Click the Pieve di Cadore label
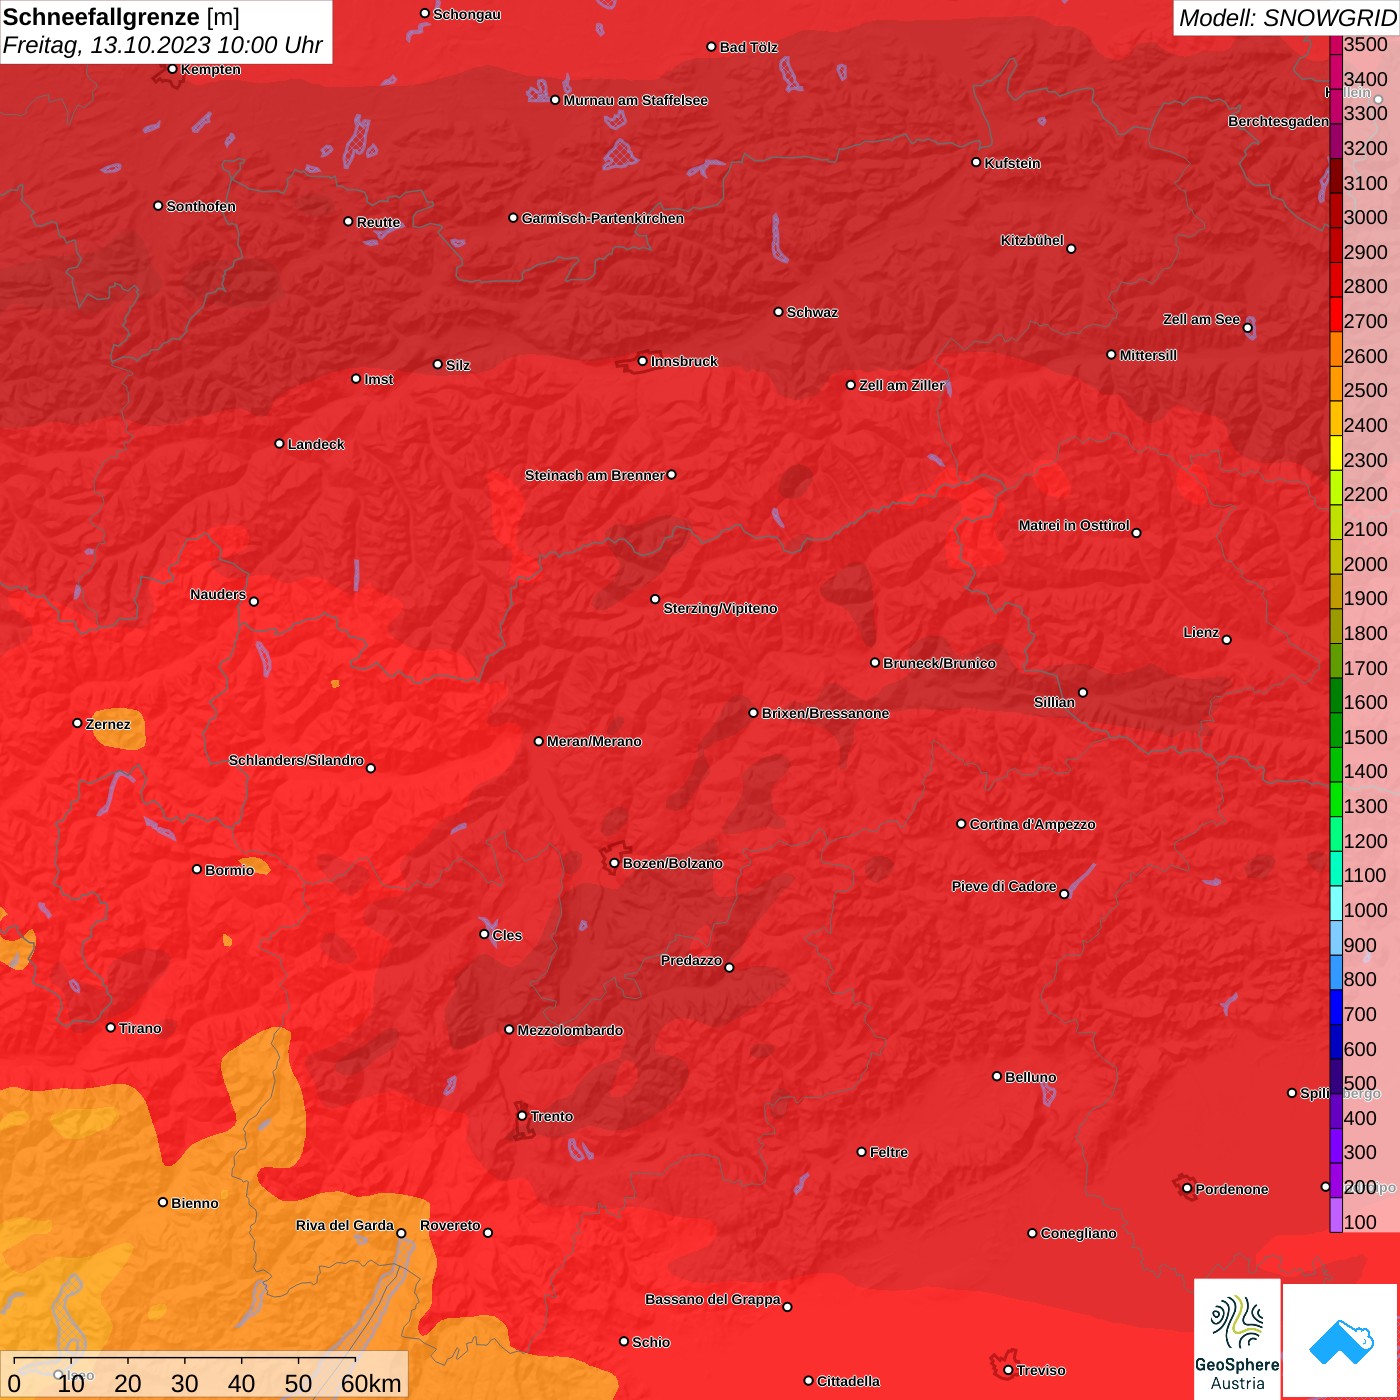 (1003, 886)
